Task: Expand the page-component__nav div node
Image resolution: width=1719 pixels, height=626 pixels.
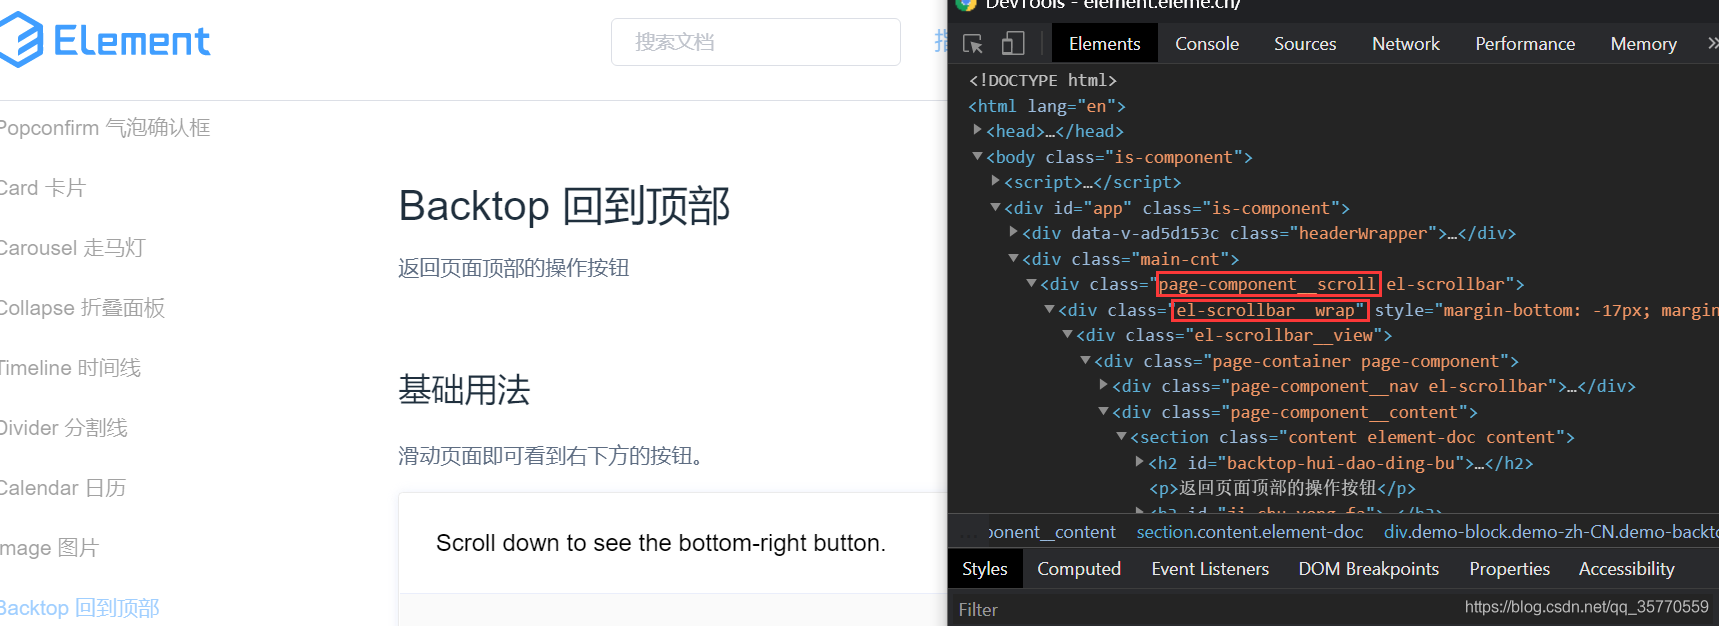Action: (1104, 385)
